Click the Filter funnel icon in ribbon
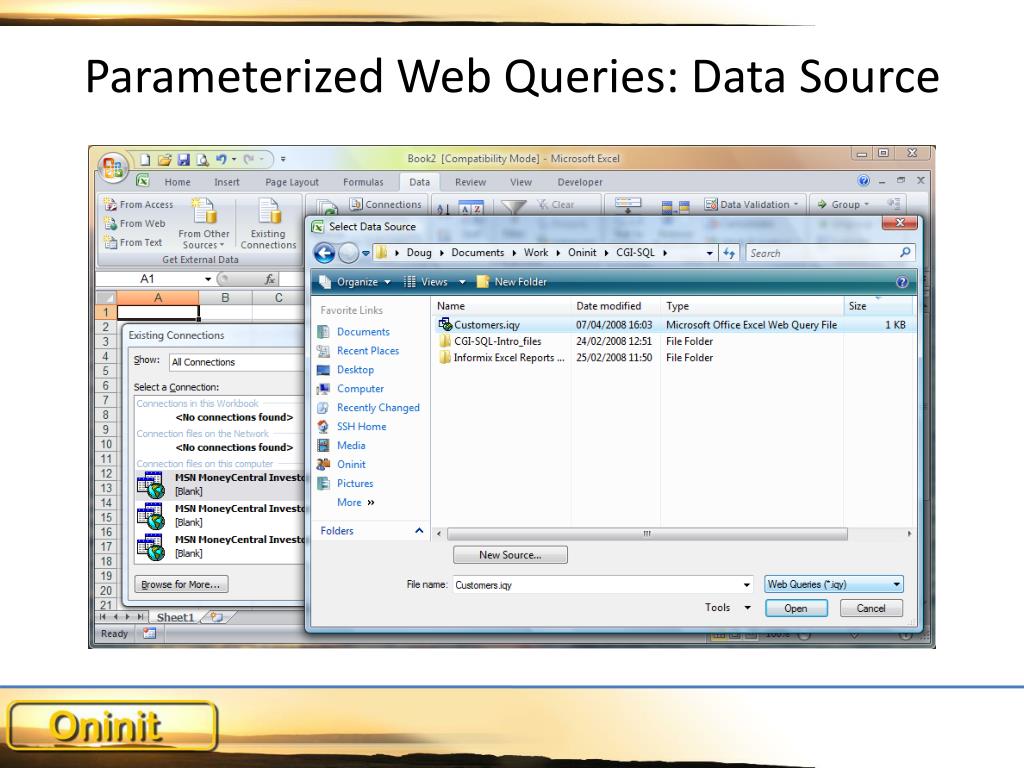 pyautogui.click(x=513, y=207)
